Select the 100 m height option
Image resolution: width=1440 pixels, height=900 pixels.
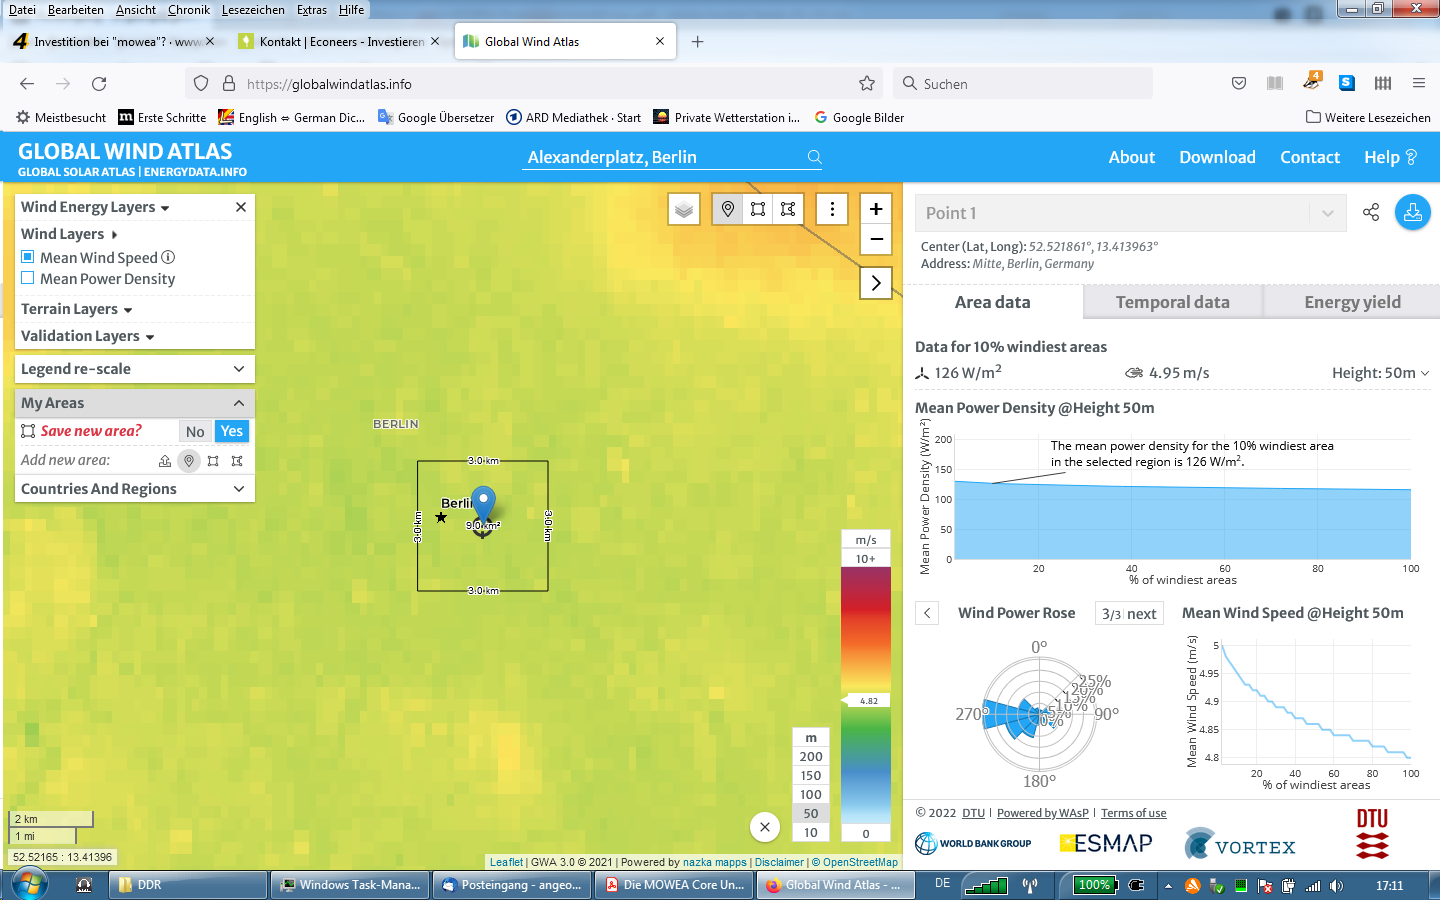coord(811,795)
